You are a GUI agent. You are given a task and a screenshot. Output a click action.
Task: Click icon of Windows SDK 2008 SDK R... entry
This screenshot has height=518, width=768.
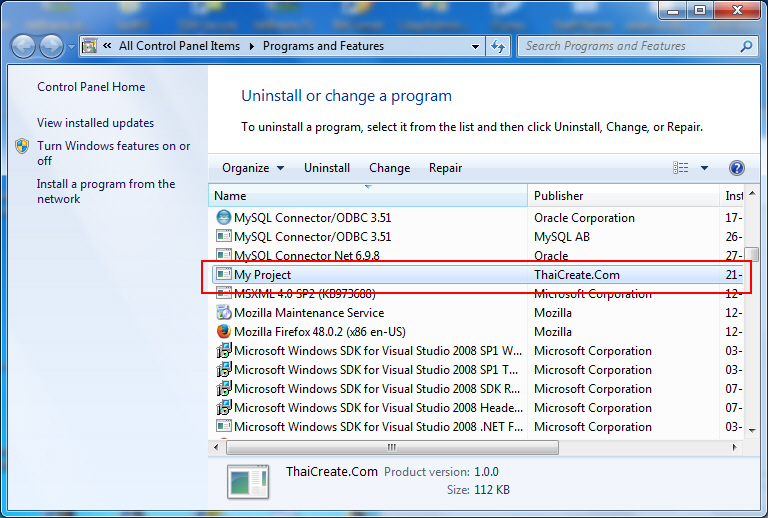point(224,388)
